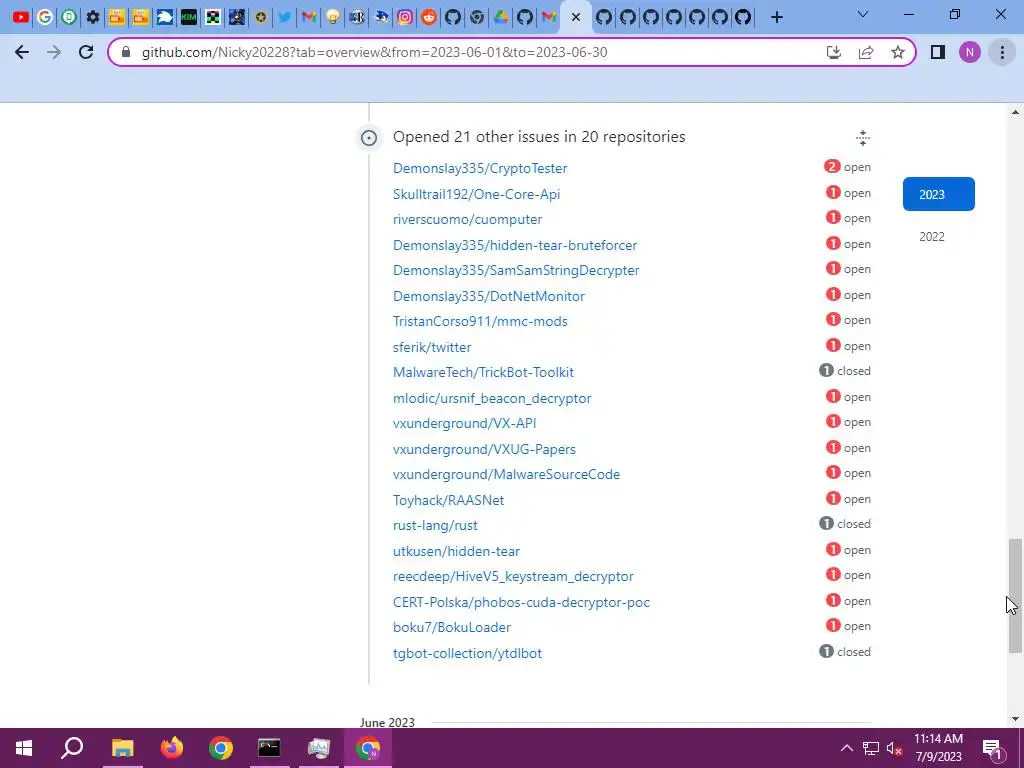Image resolution: width=1024 pixels, height=768 pixels.
Task: Reload the GitHub page
Action: point(86,52)
